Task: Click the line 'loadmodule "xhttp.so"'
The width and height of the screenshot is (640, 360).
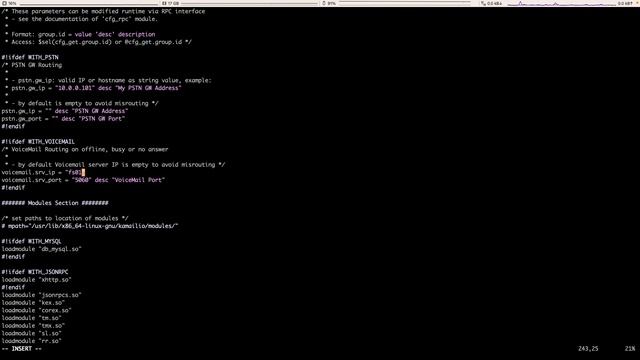Action: 36,280
